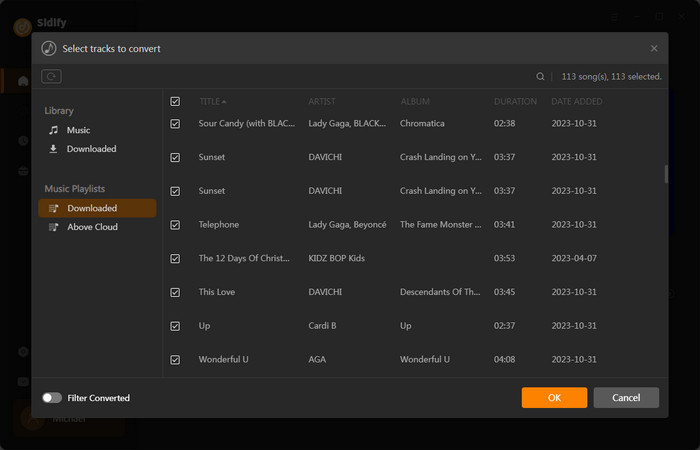Confirm selection with the OK button
Screen dimensions: 700x450
click(x=554, y=397)
